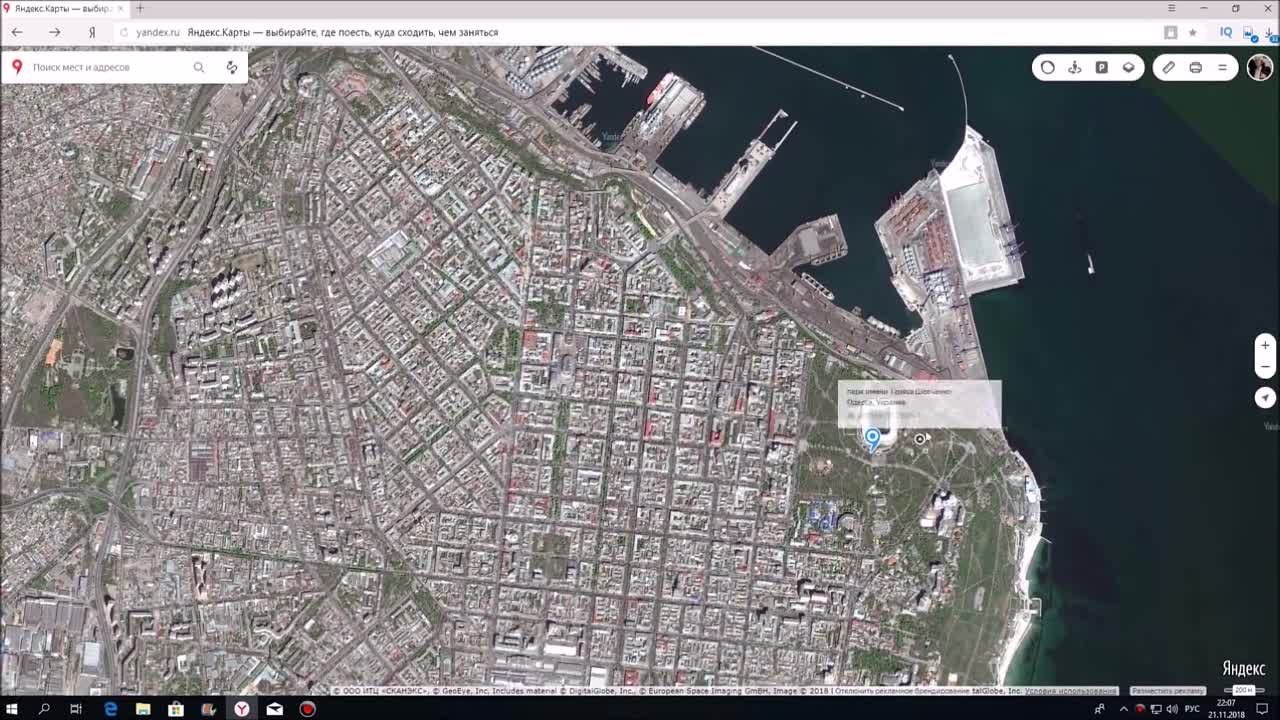Open People icon in system tray
The height and width of the screenshot is (720, 1280).
[1098, 709]
